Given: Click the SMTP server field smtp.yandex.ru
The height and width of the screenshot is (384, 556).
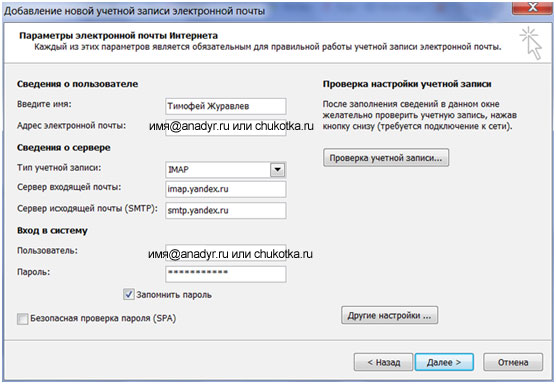Looking at the screenshot, I should [226, 210].
